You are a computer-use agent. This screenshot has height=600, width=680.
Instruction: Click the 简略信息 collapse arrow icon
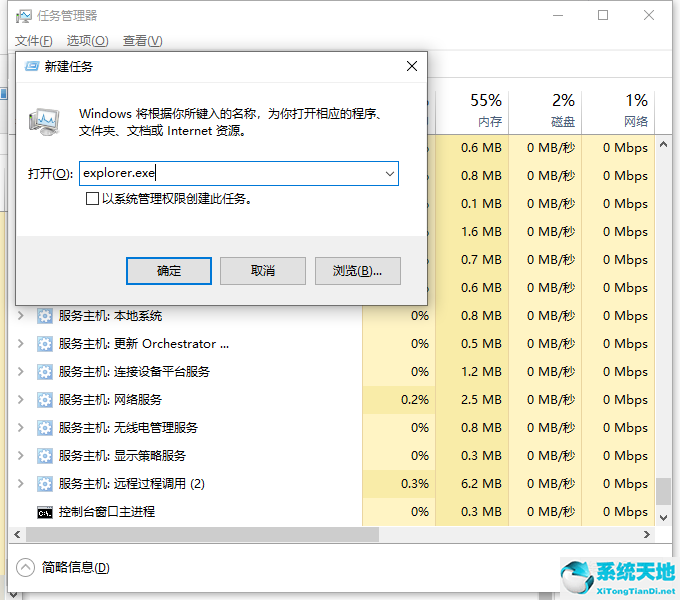(x=25, y=567)
